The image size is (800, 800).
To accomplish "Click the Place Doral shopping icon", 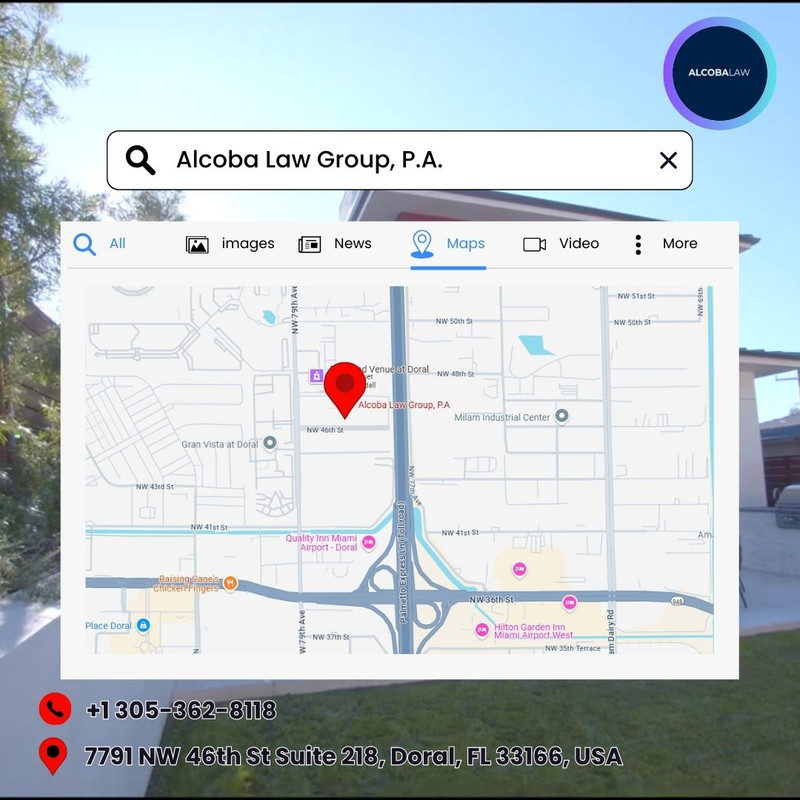I will tap(143, 625).
